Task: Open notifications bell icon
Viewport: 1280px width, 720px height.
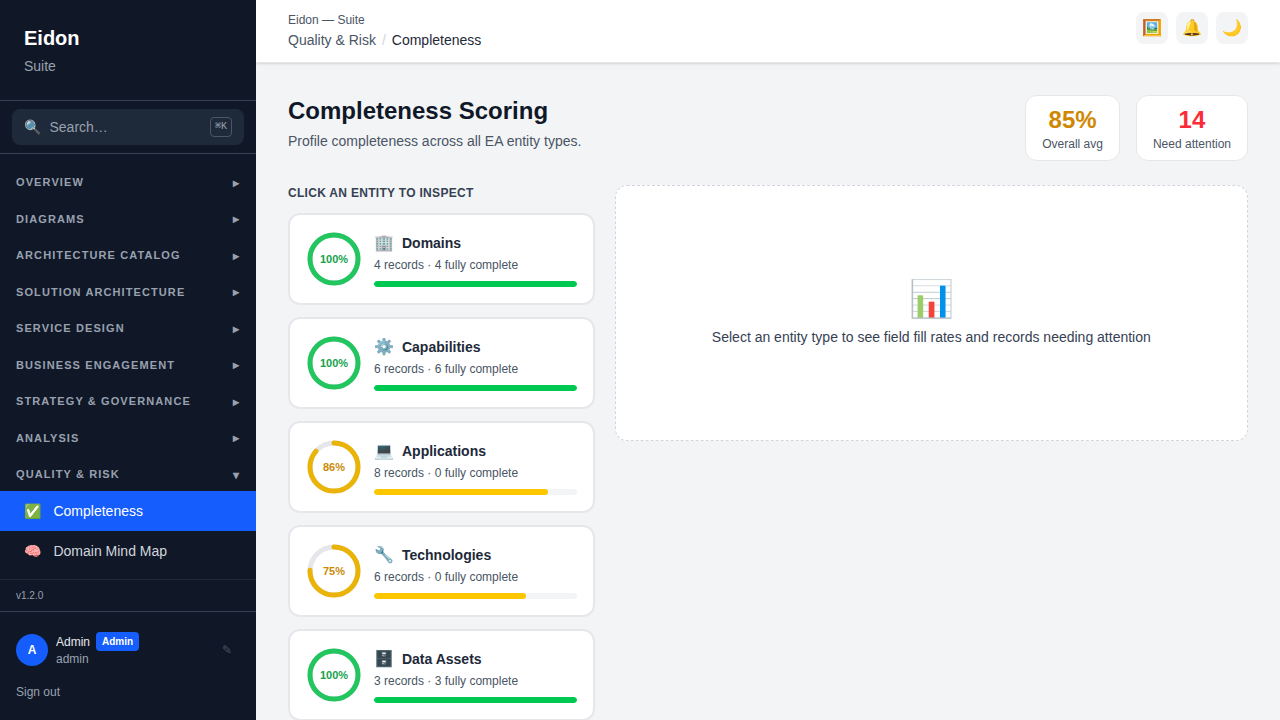Action: [x=1192, y=28]
